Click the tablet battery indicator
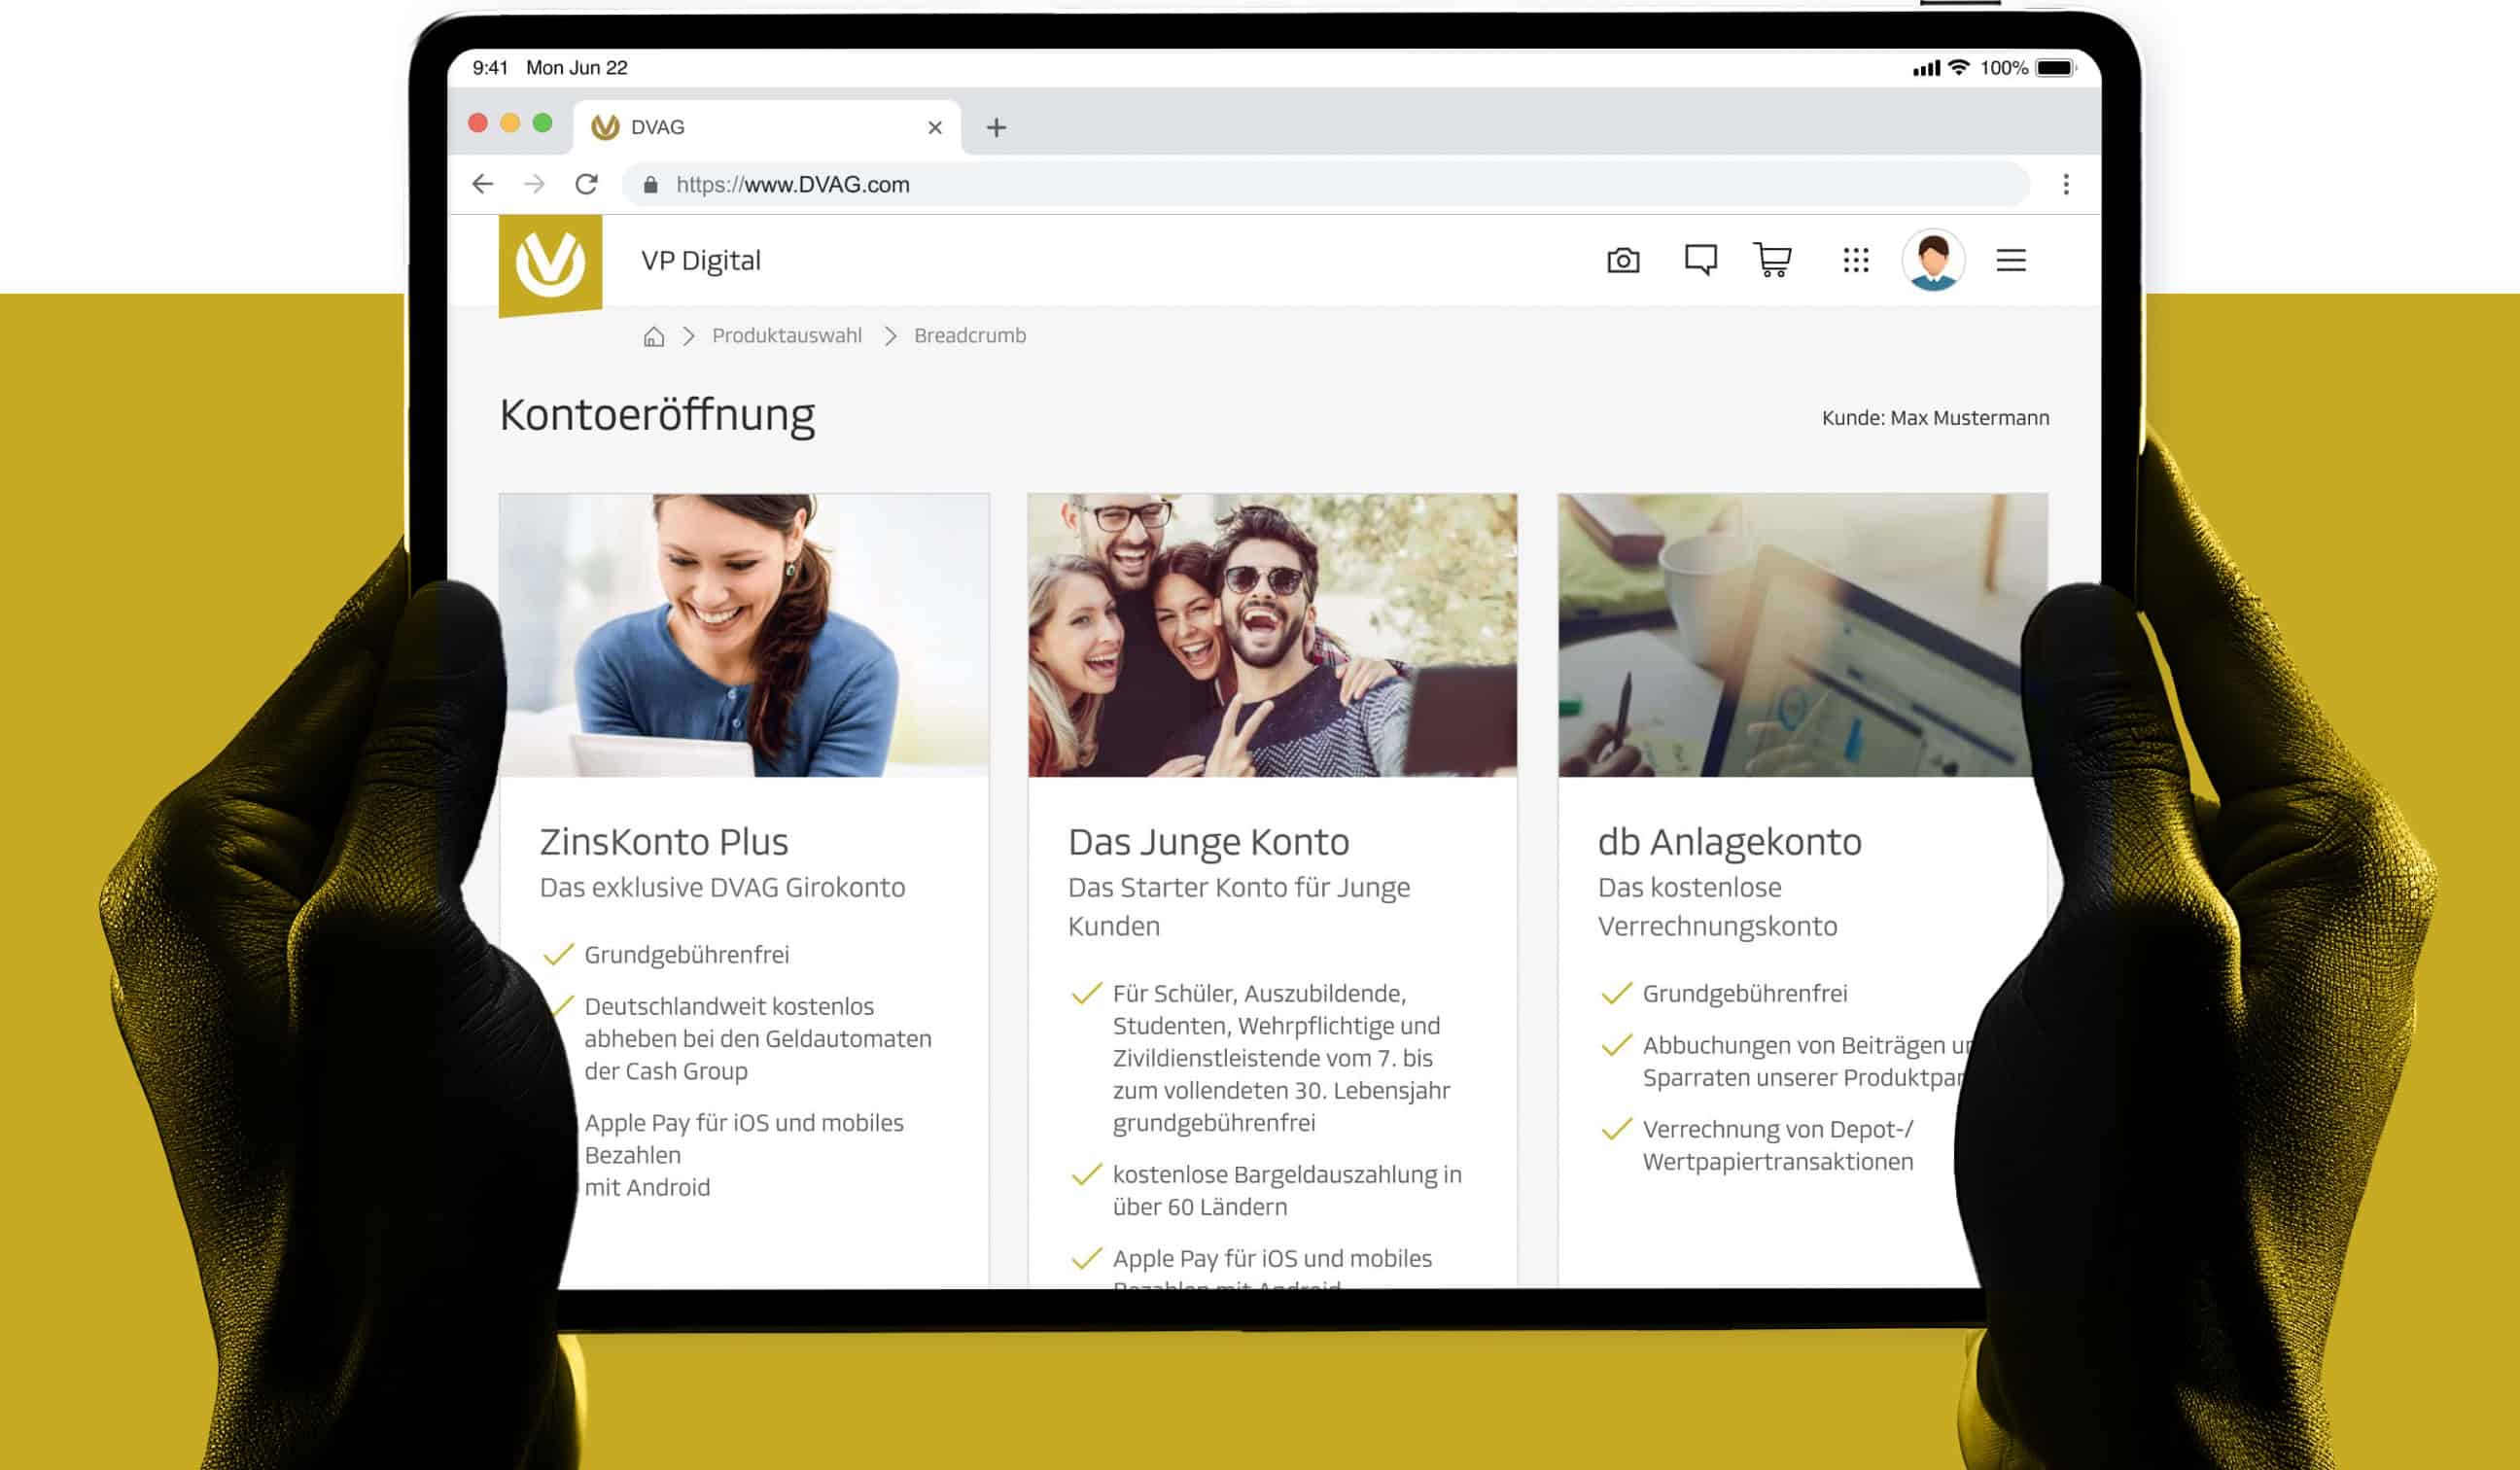Screen dimensions: 2520x1470 [x=2056, y=68]
